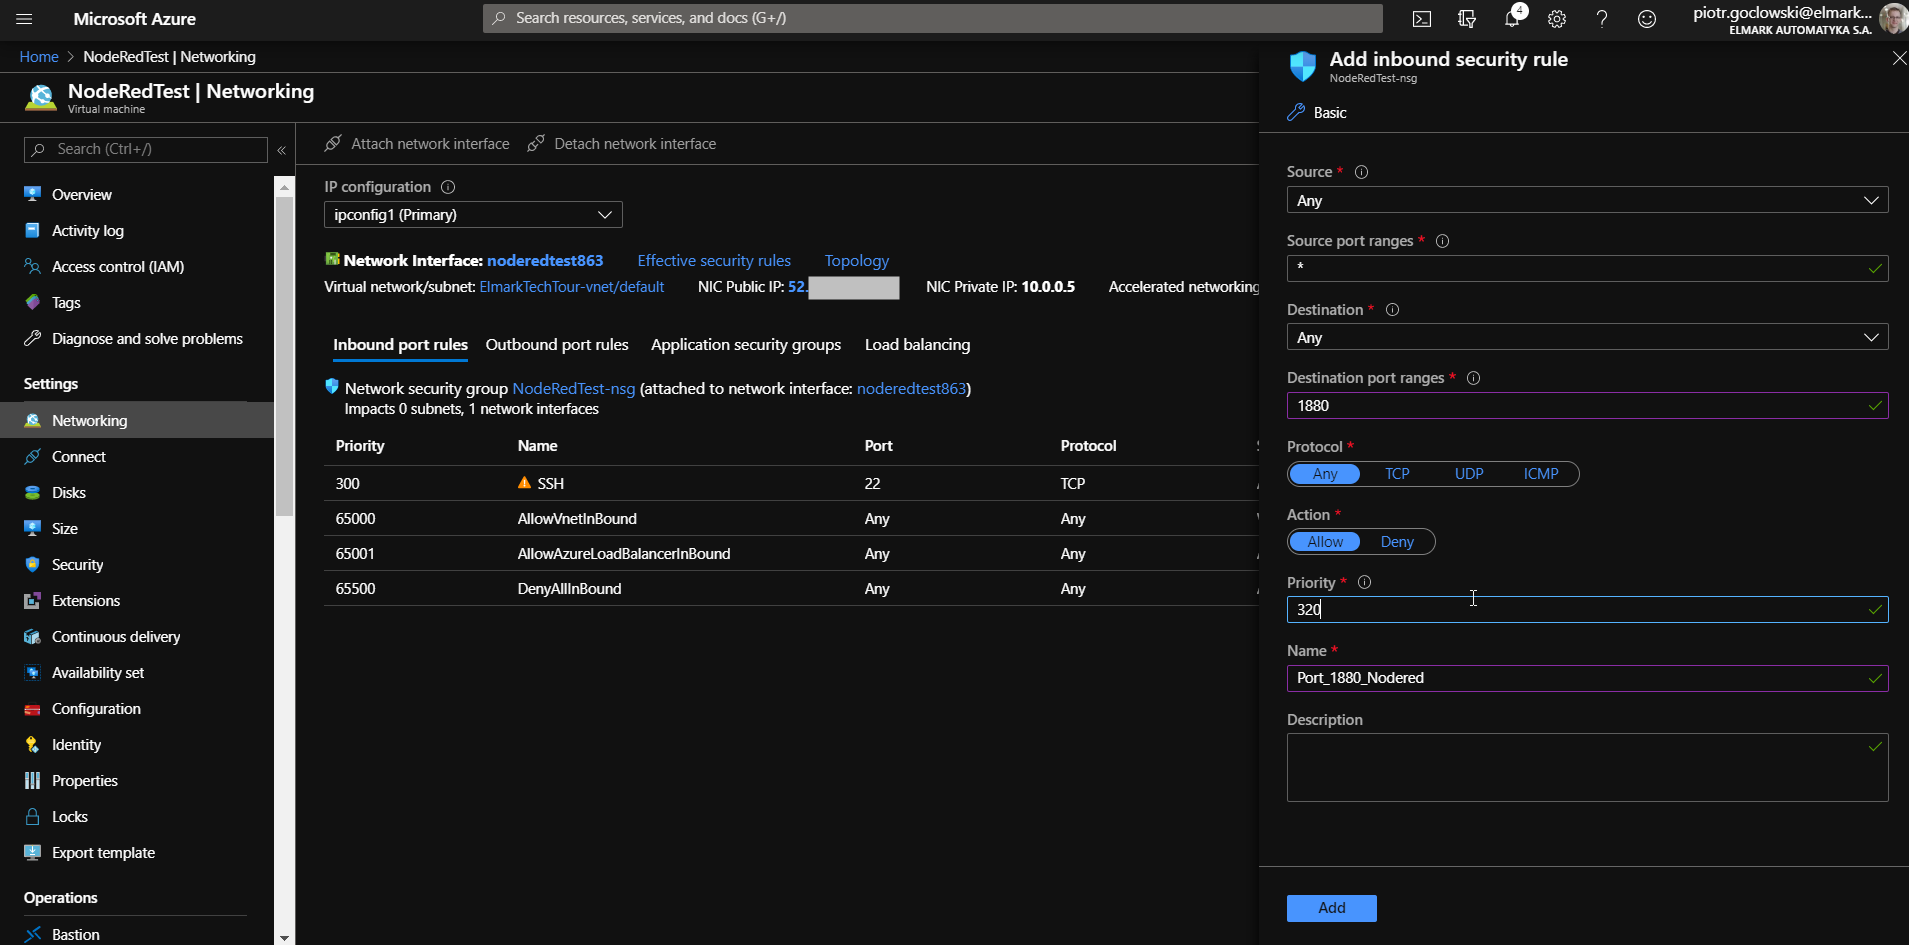Open portal settings gear

(x=1557, y=19)
